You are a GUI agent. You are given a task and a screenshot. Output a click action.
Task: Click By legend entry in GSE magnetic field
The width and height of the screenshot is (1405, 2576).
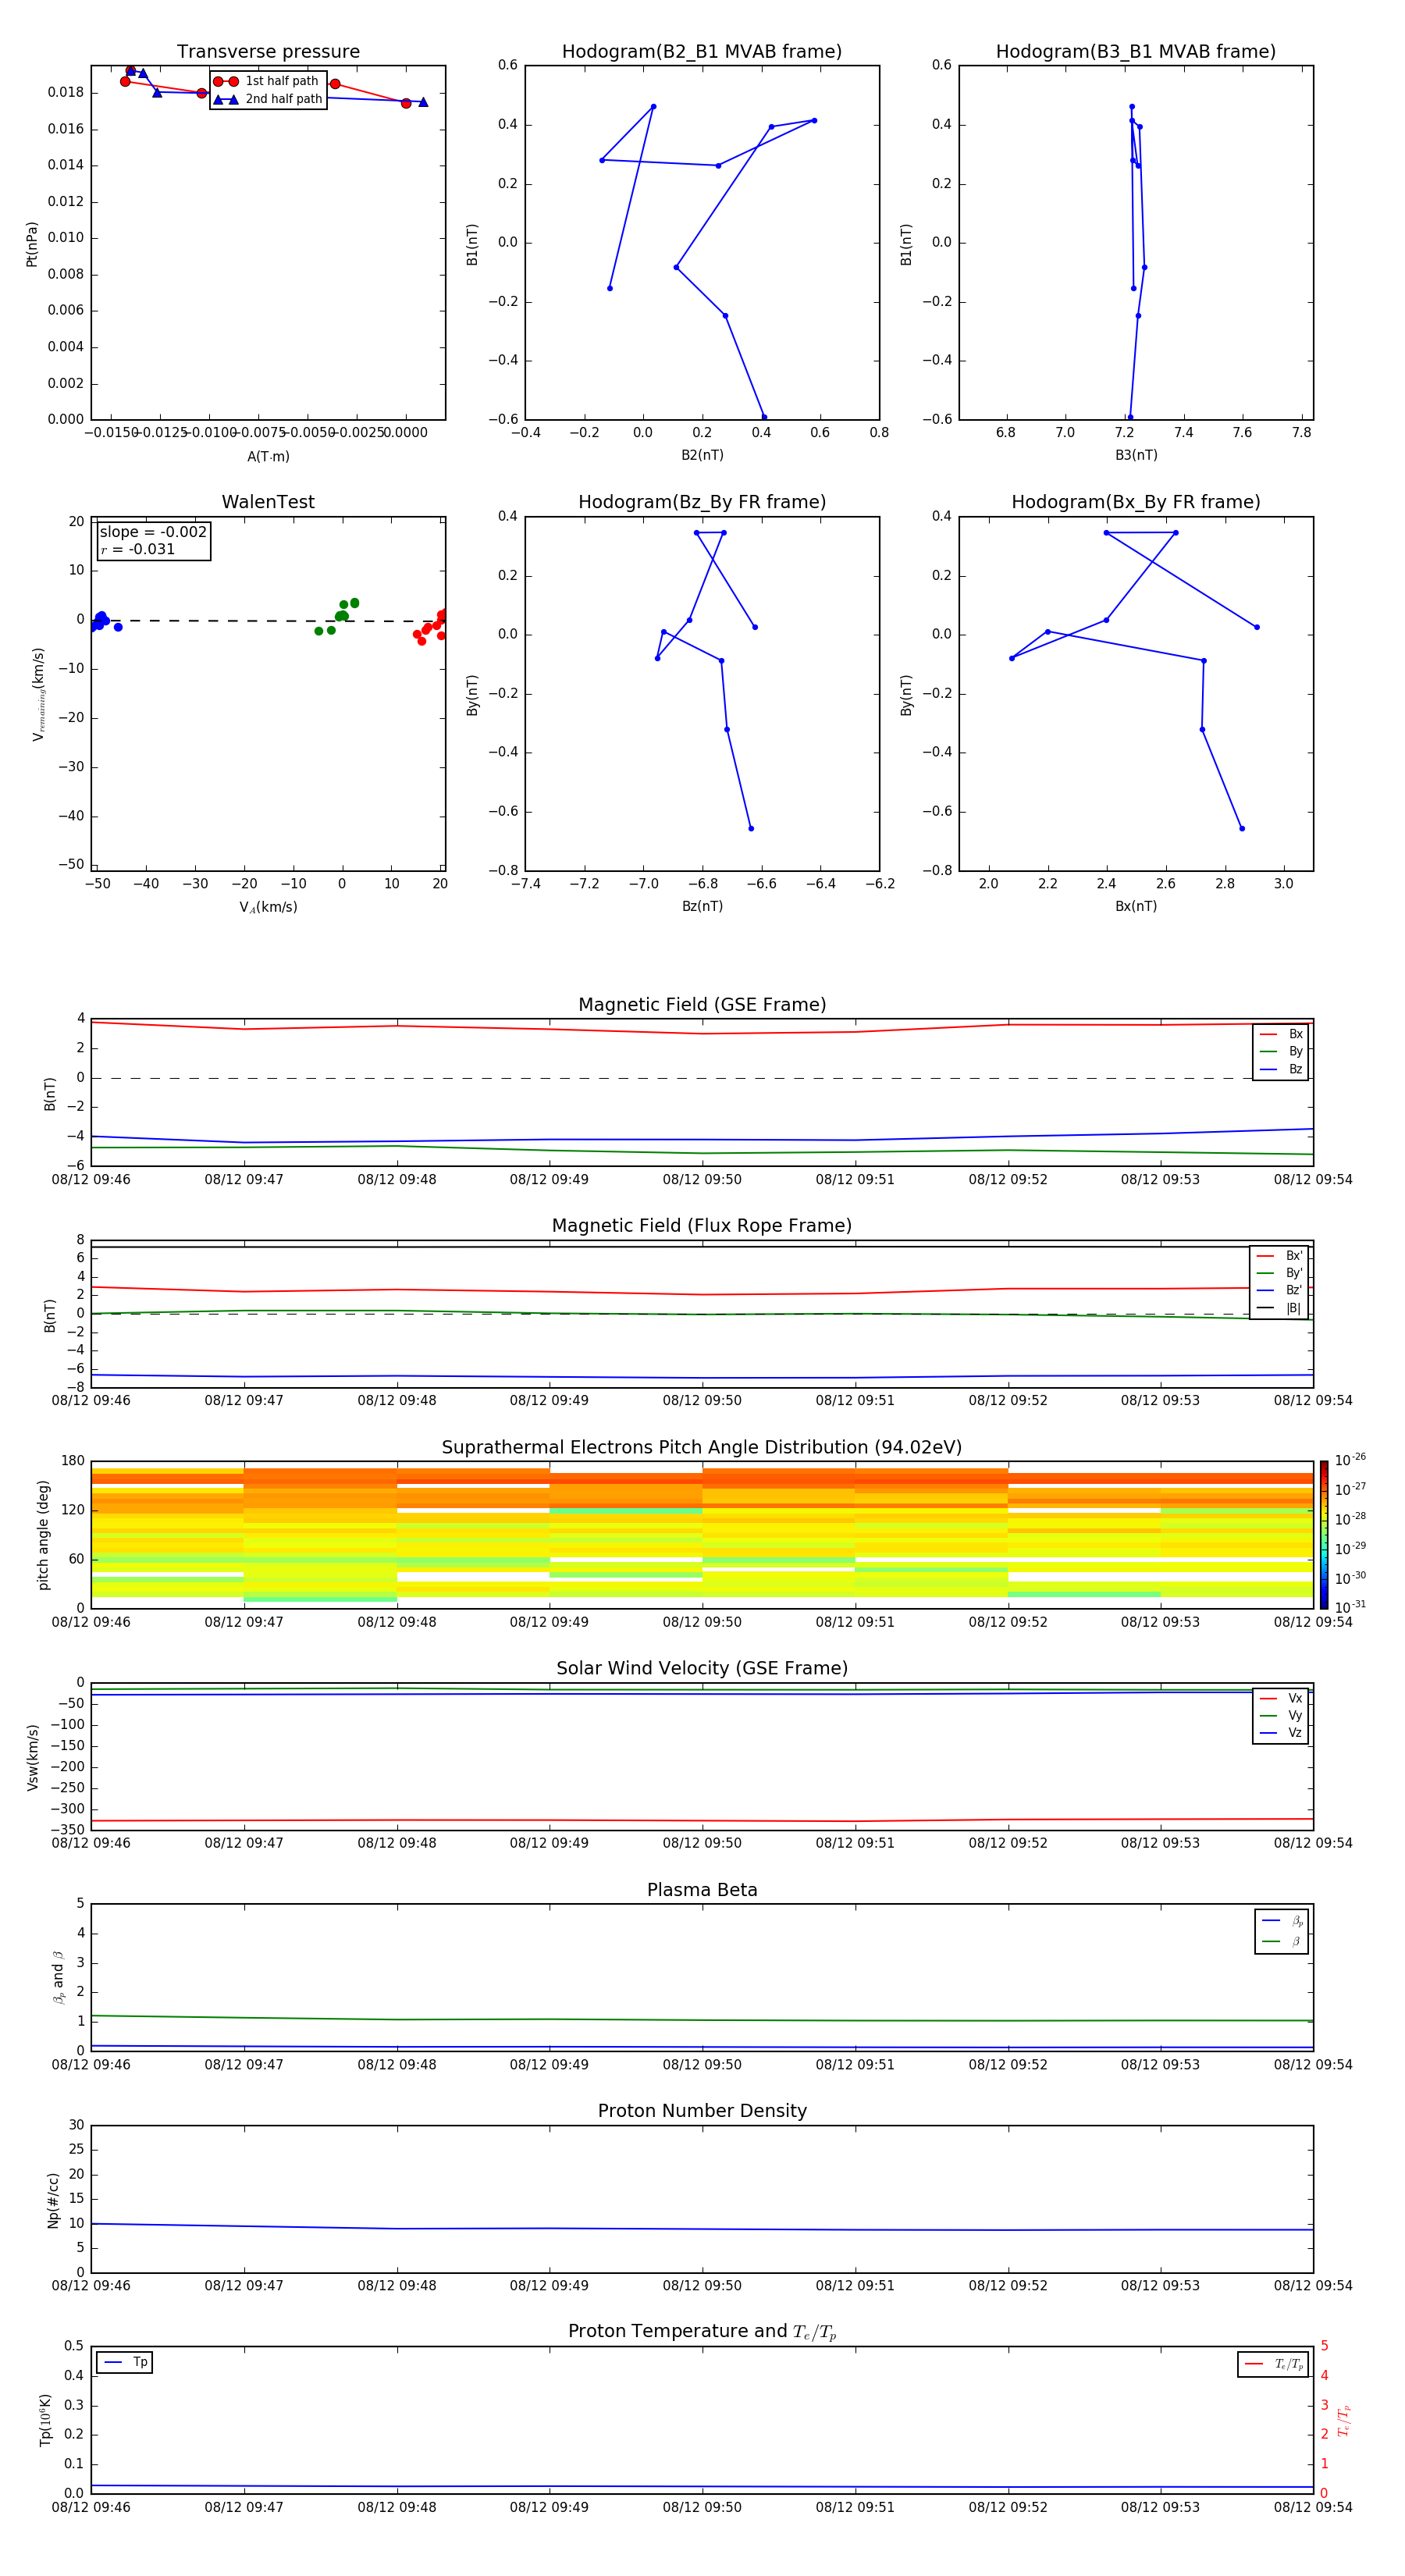pyautogui.click(x=1281, y=1051)
